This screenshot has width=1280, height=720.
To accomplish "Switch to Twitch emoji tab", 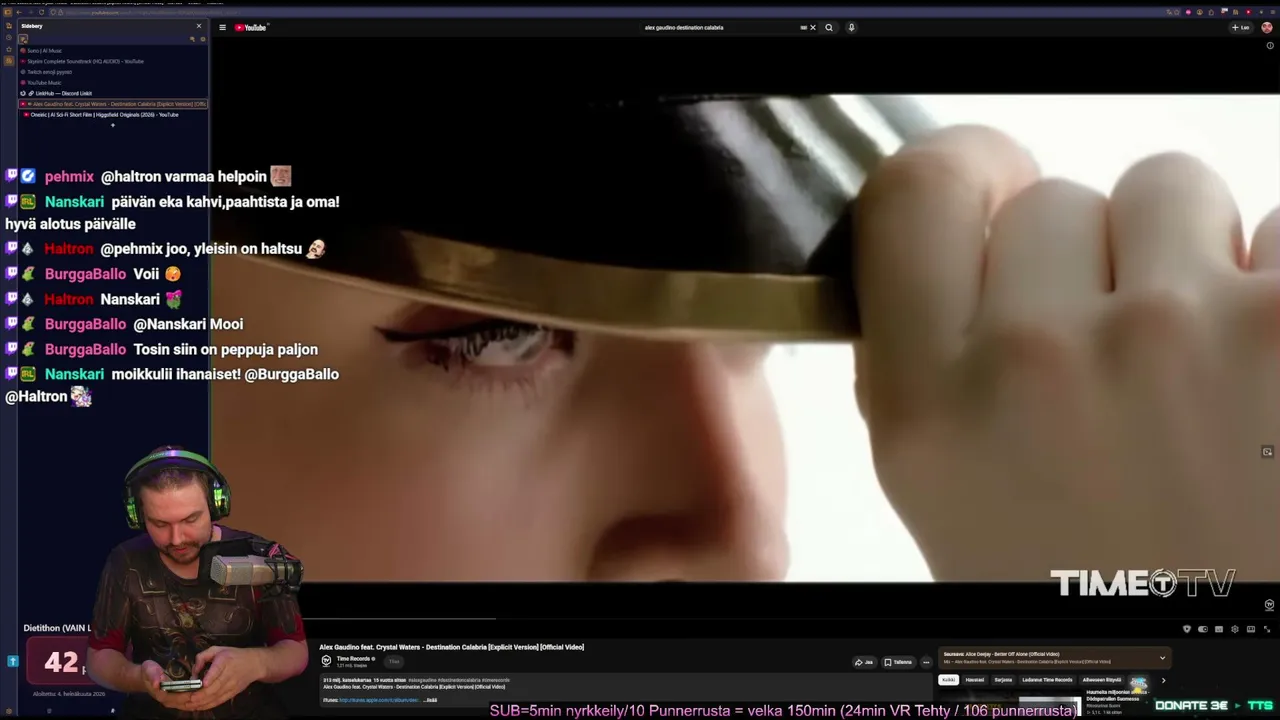I will point(113,72).
